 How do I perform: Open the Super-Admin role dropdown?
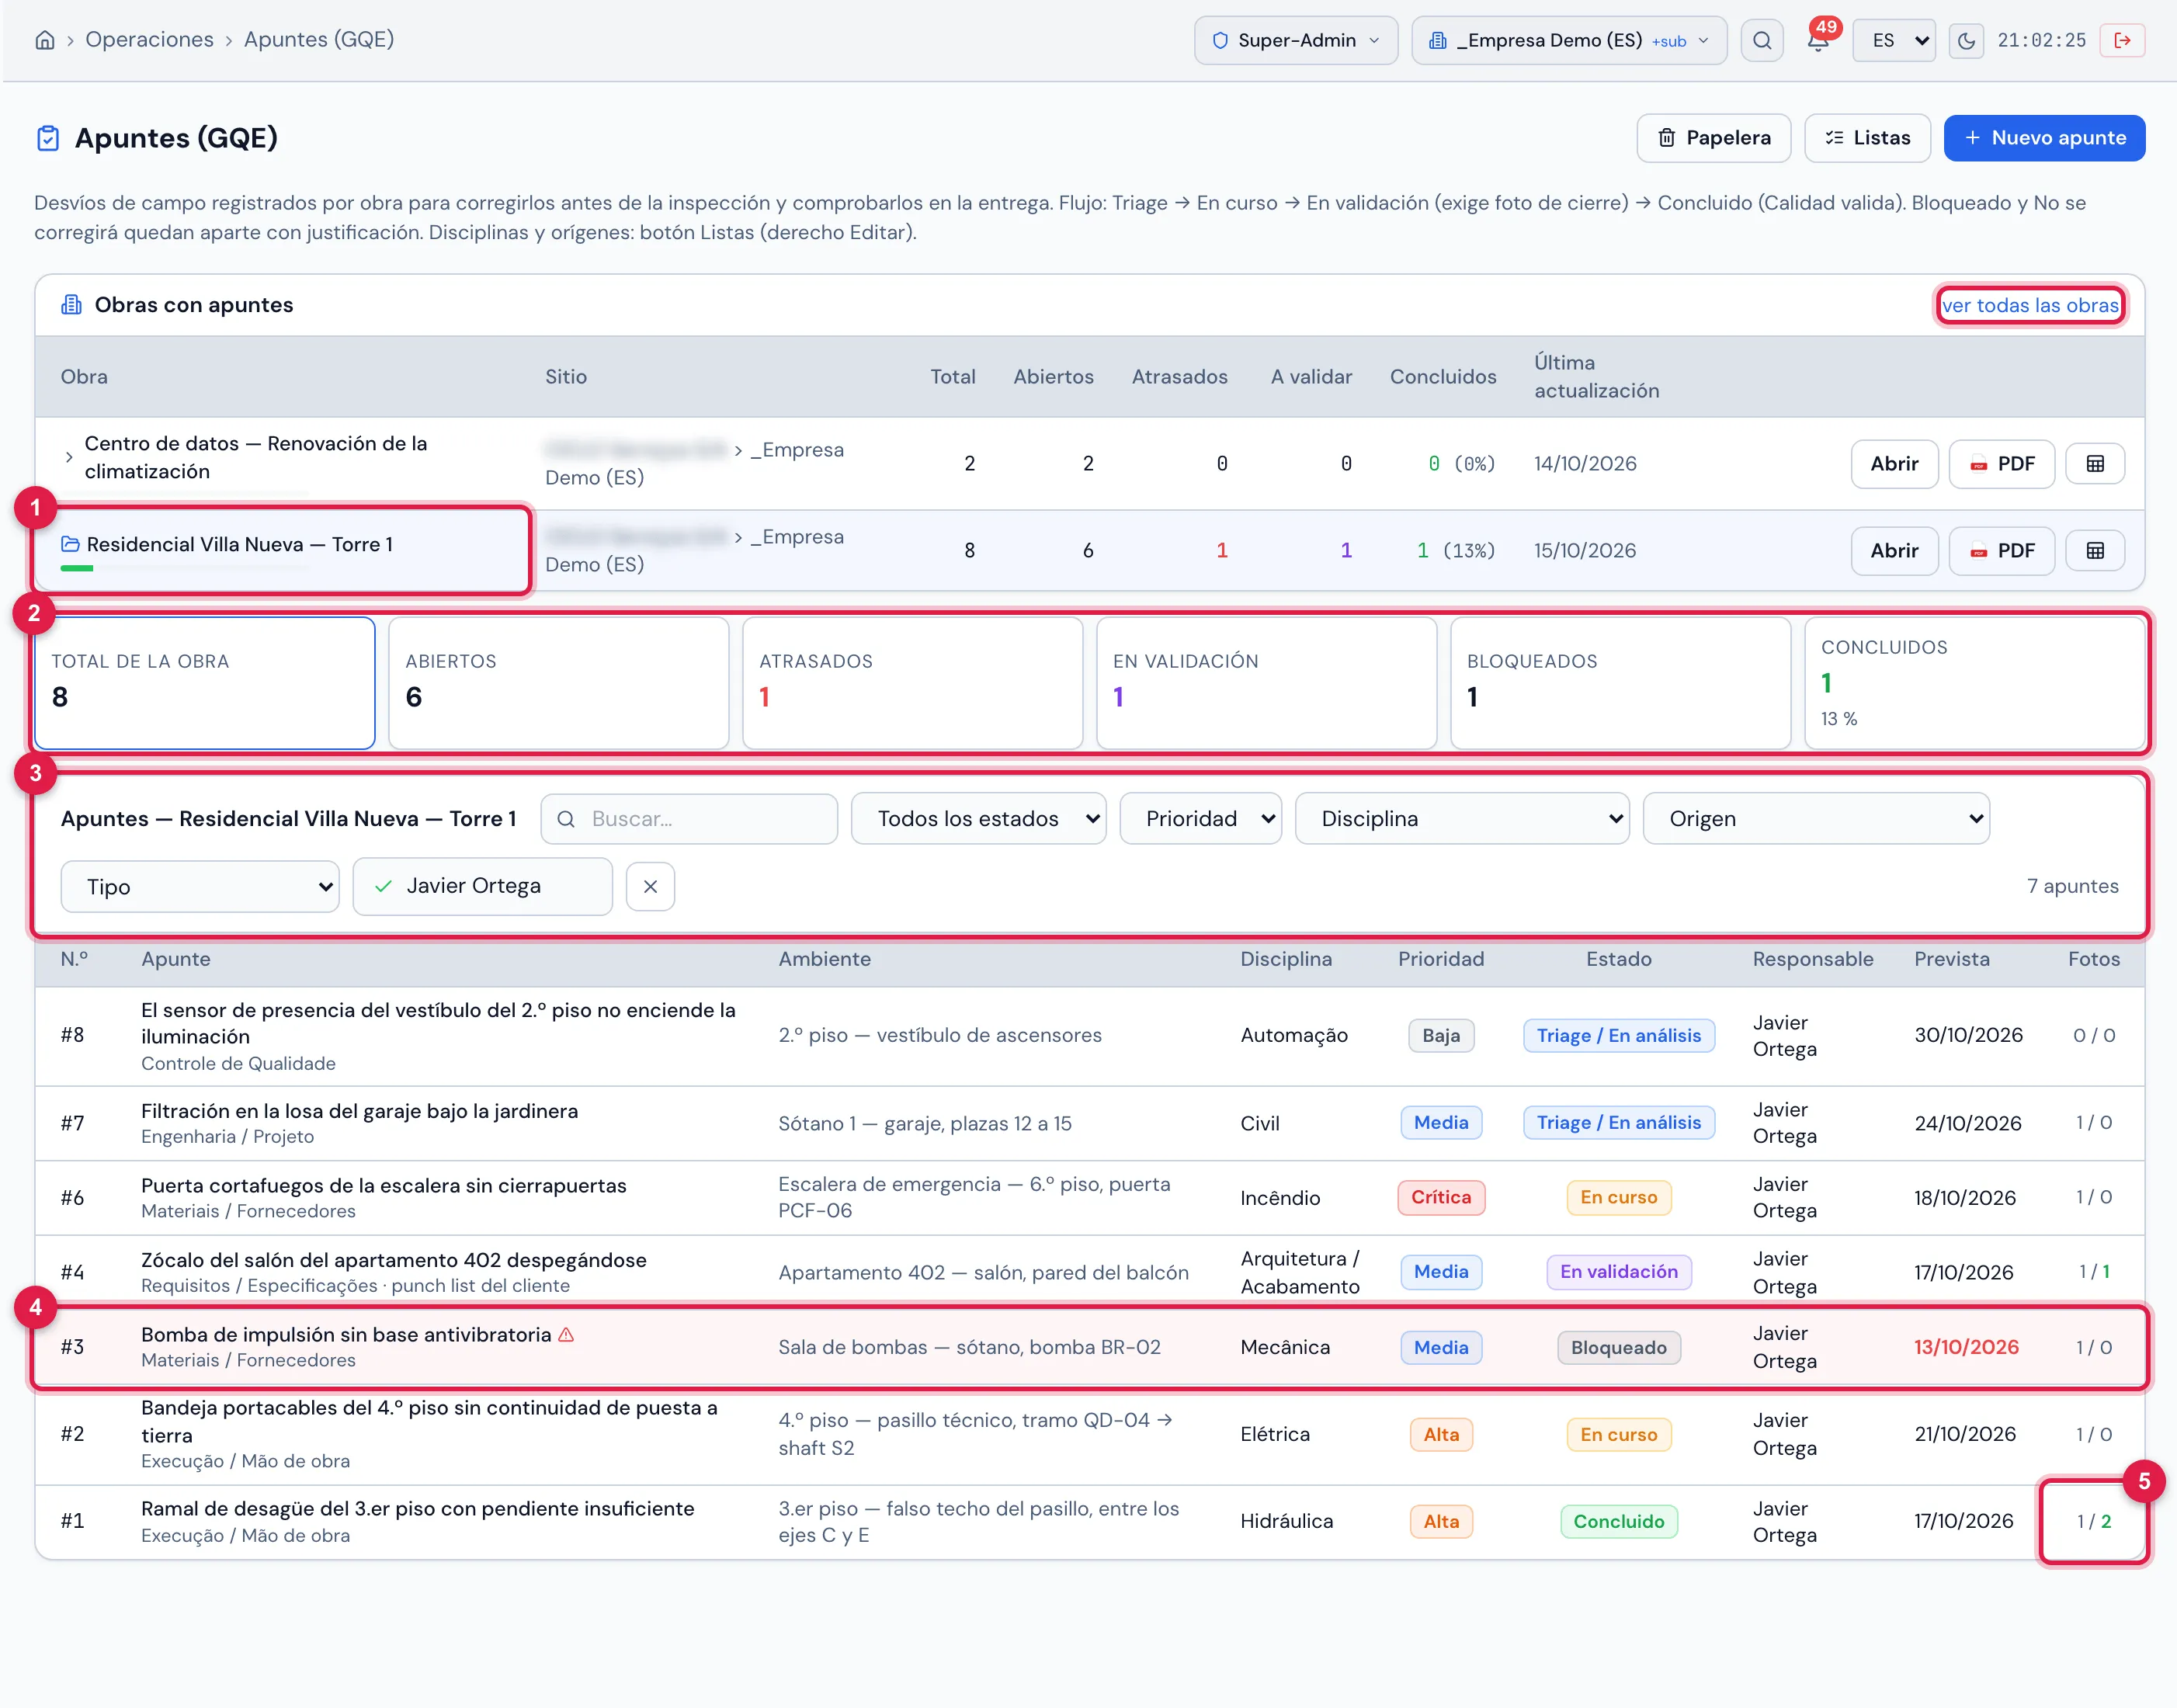pos(1295,41)
